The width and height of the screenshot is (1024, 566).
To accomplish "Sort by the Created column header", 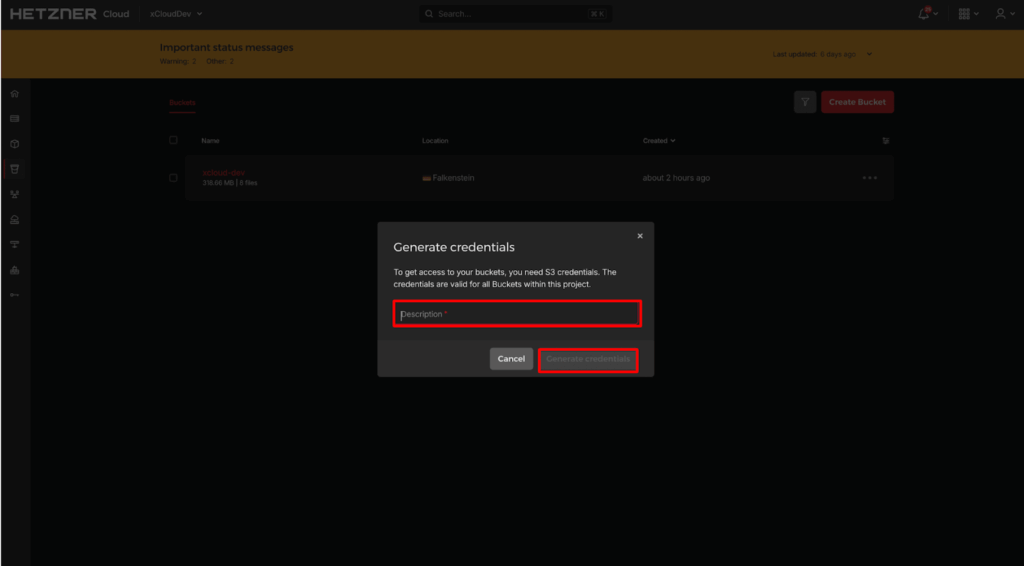I will click(x=658, y=141).
